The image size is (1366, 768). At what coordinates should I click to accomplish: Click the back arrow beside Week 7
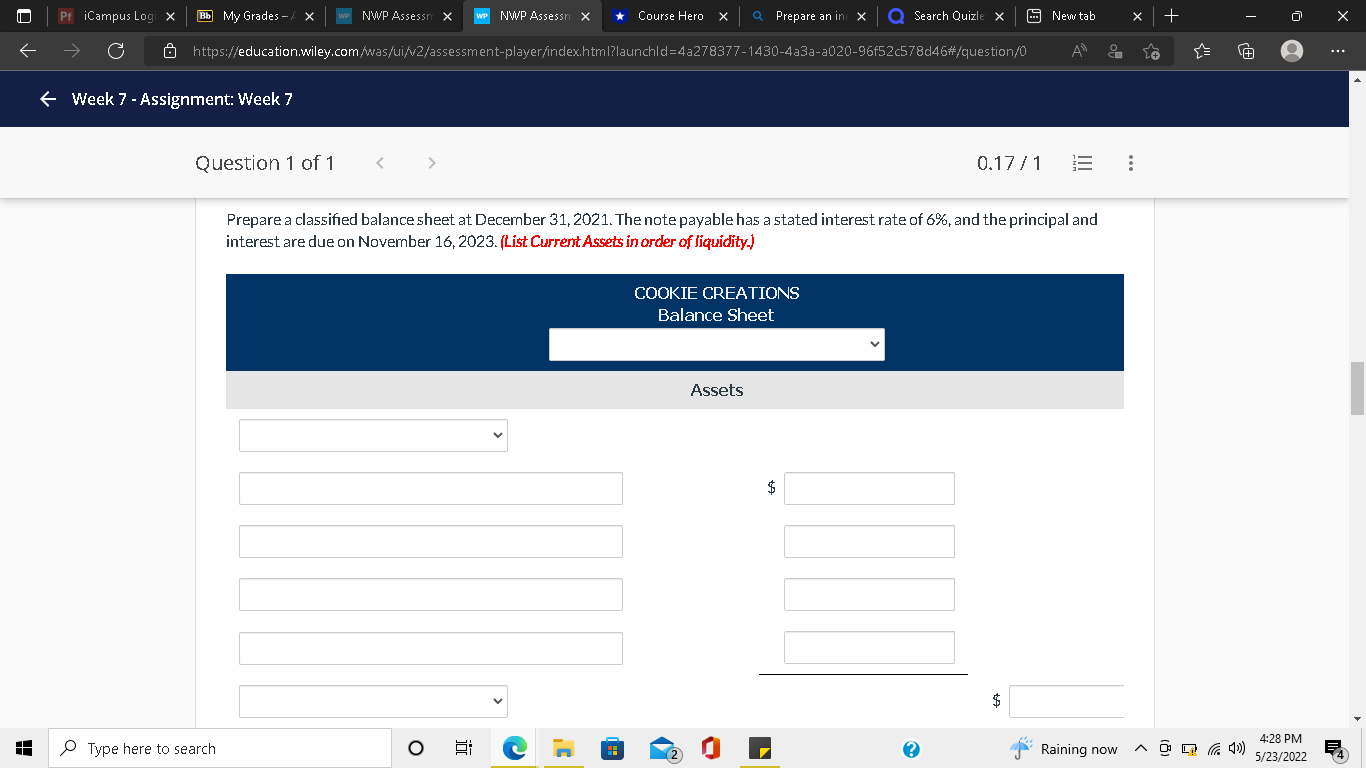pos(47,99)
